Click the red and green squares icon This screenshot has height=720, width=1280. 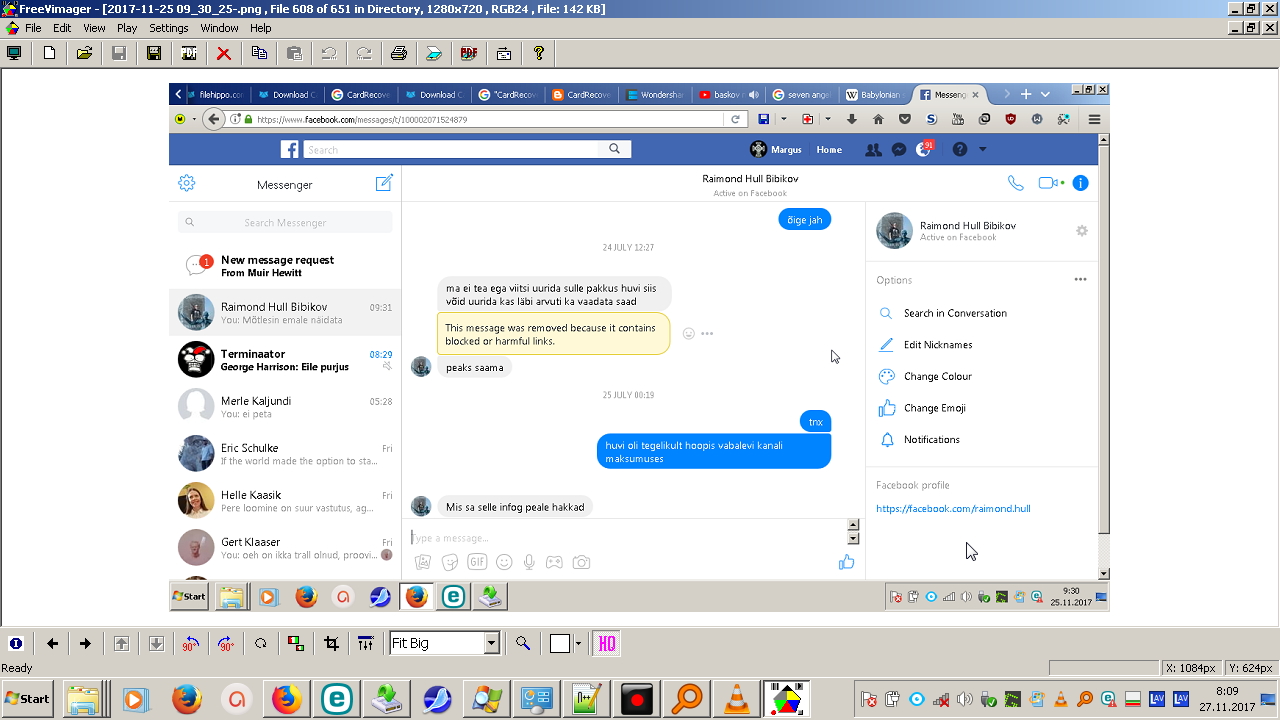point(296,643)
